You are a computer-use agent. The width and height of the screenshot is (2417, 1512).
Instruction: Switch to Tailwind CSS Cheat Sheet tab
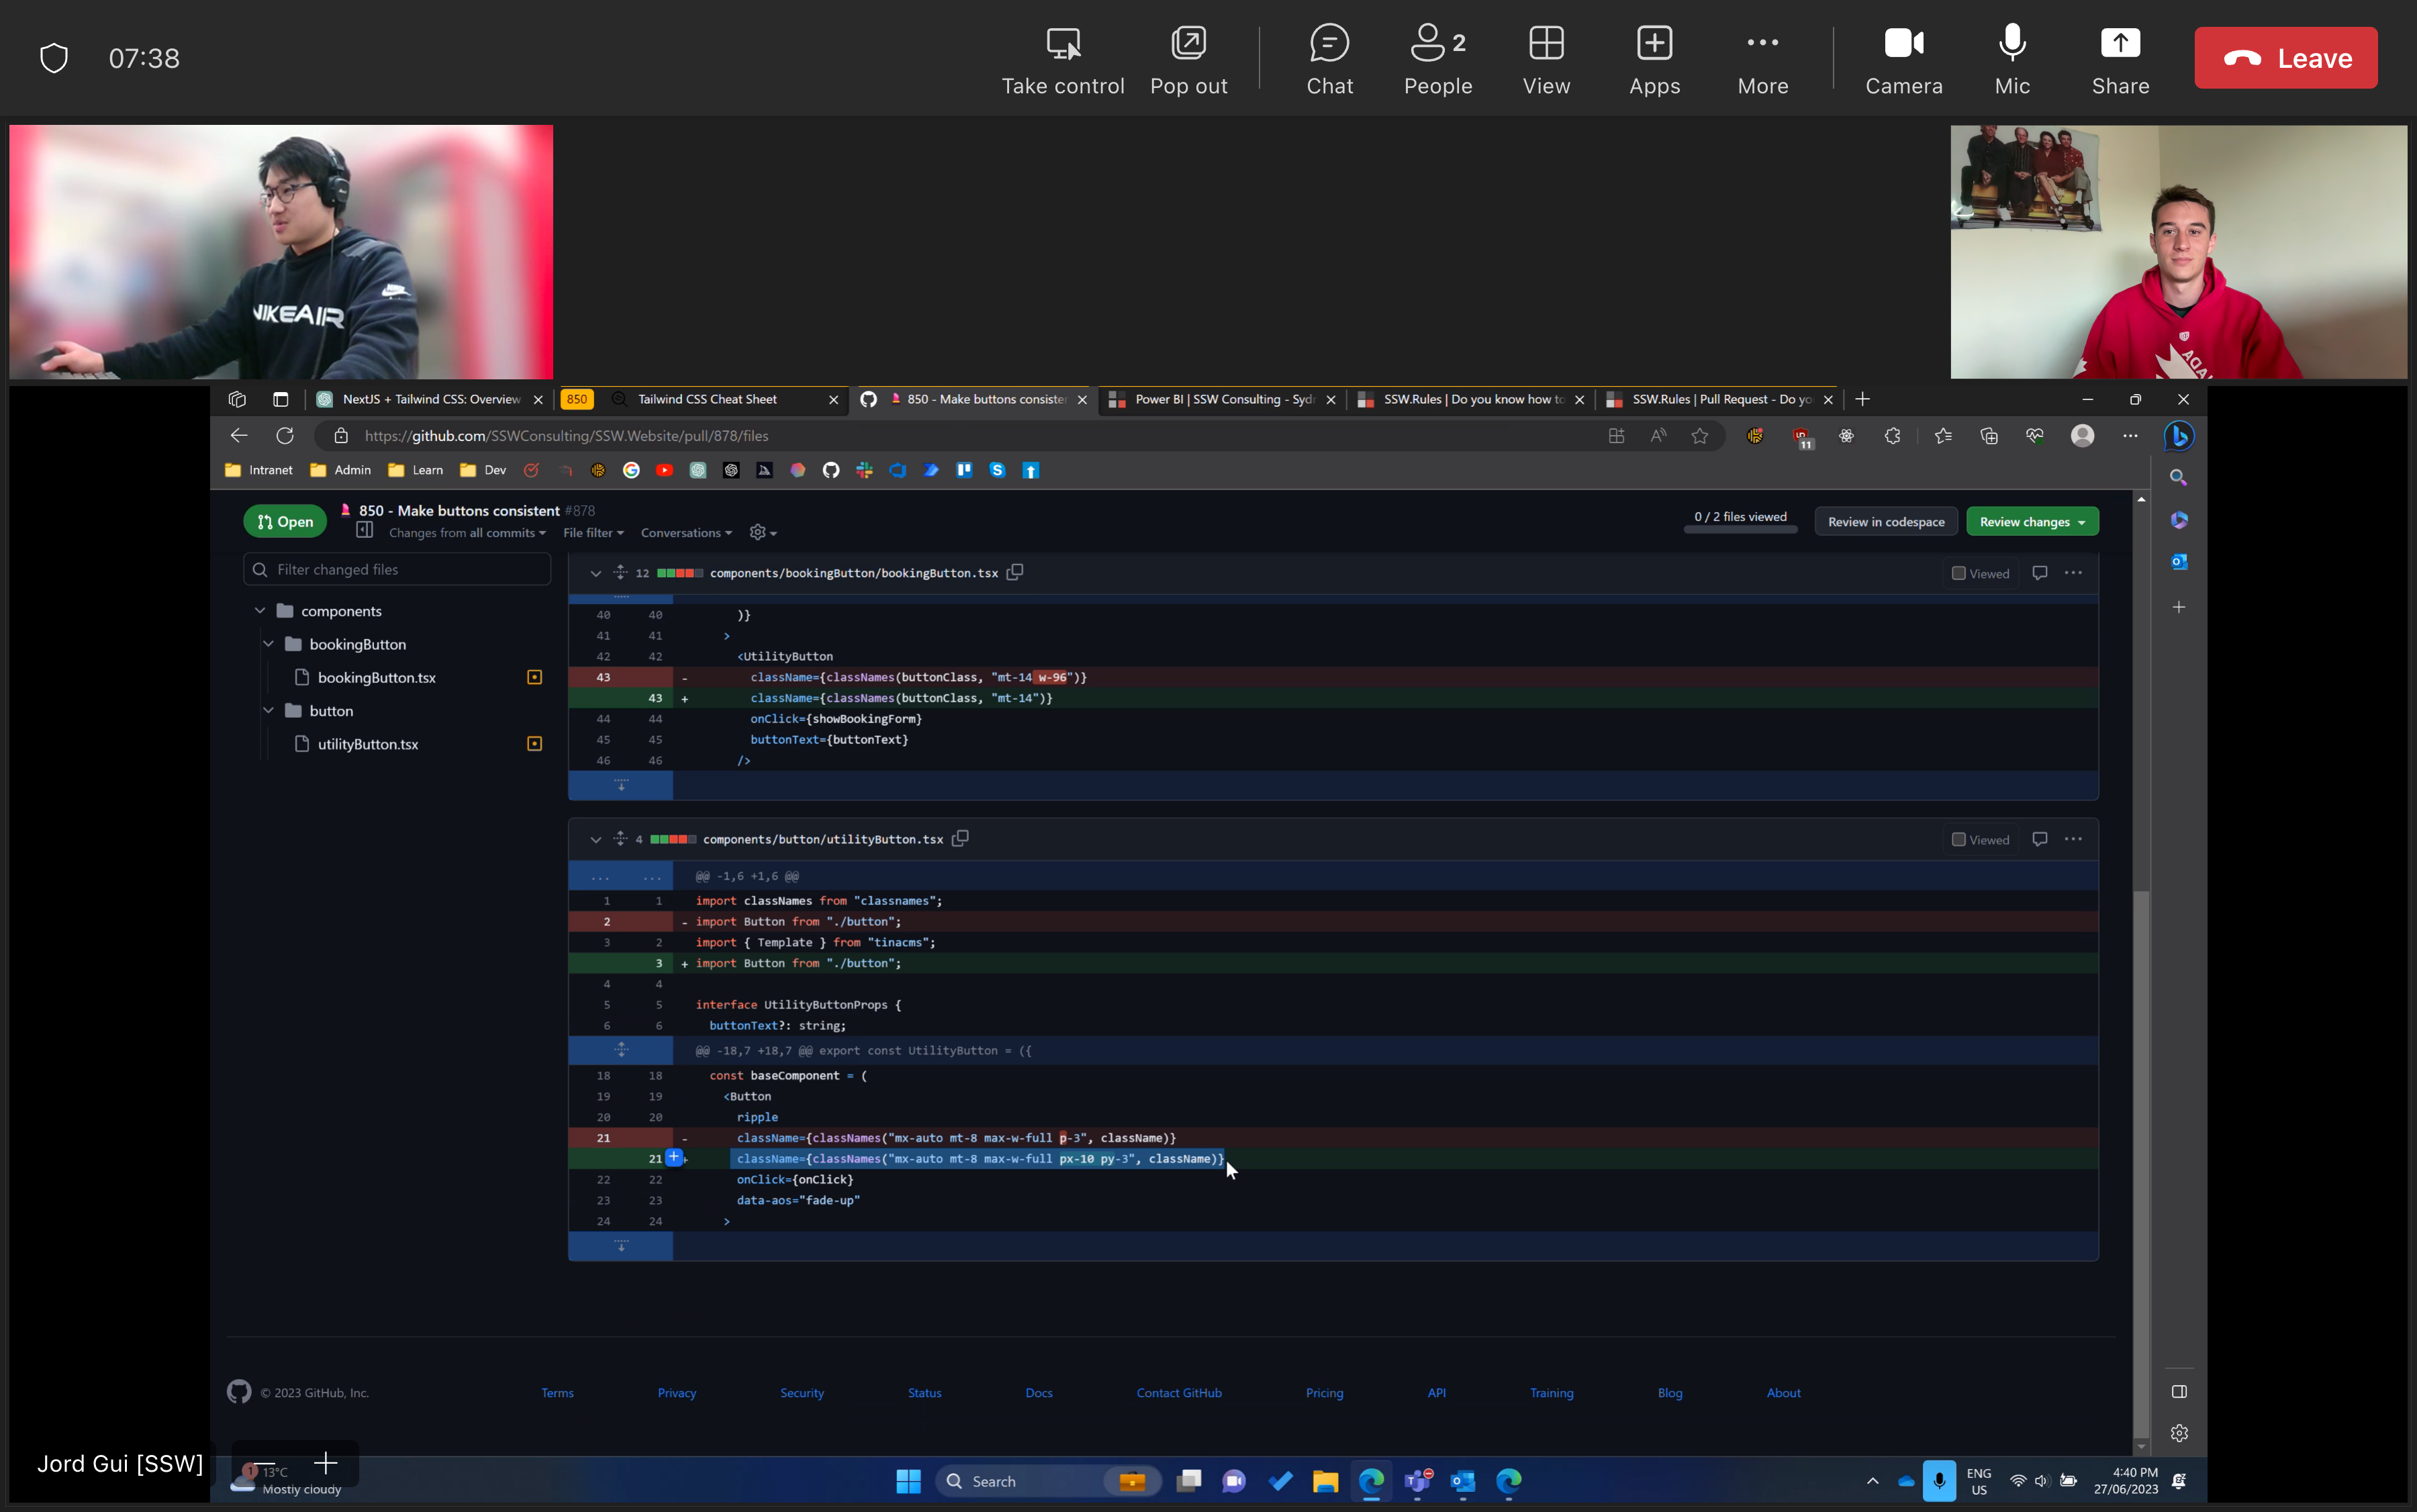[x=707, y=399]
